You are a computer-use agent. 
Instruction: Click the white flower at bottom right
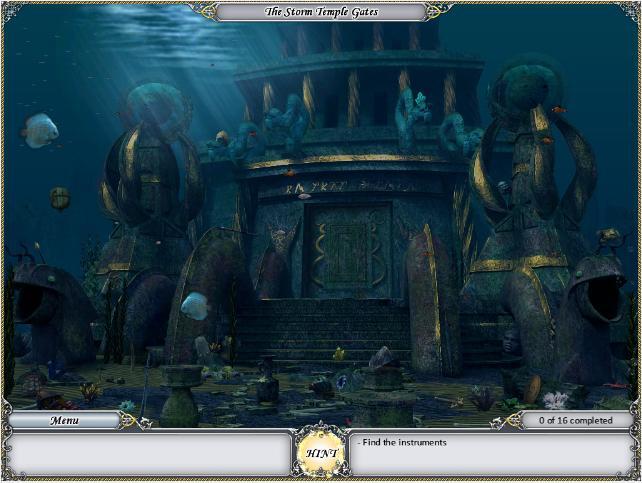pyautogui.click(x=556, y=399)
